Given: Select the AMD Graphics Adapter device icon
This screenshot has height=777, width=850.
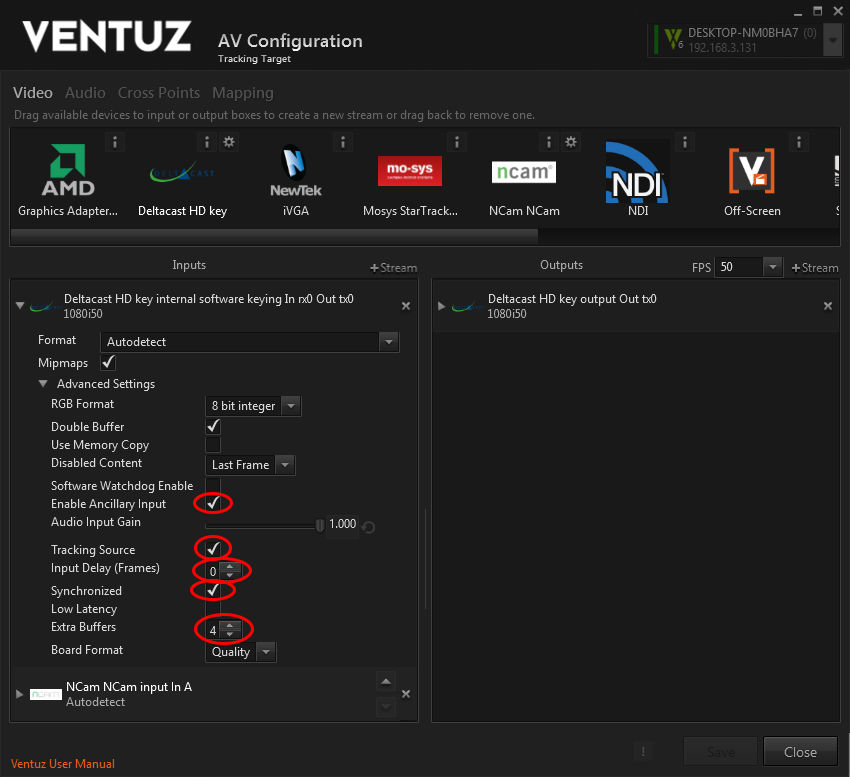Looking at the screenshot, I should (68, 172).
